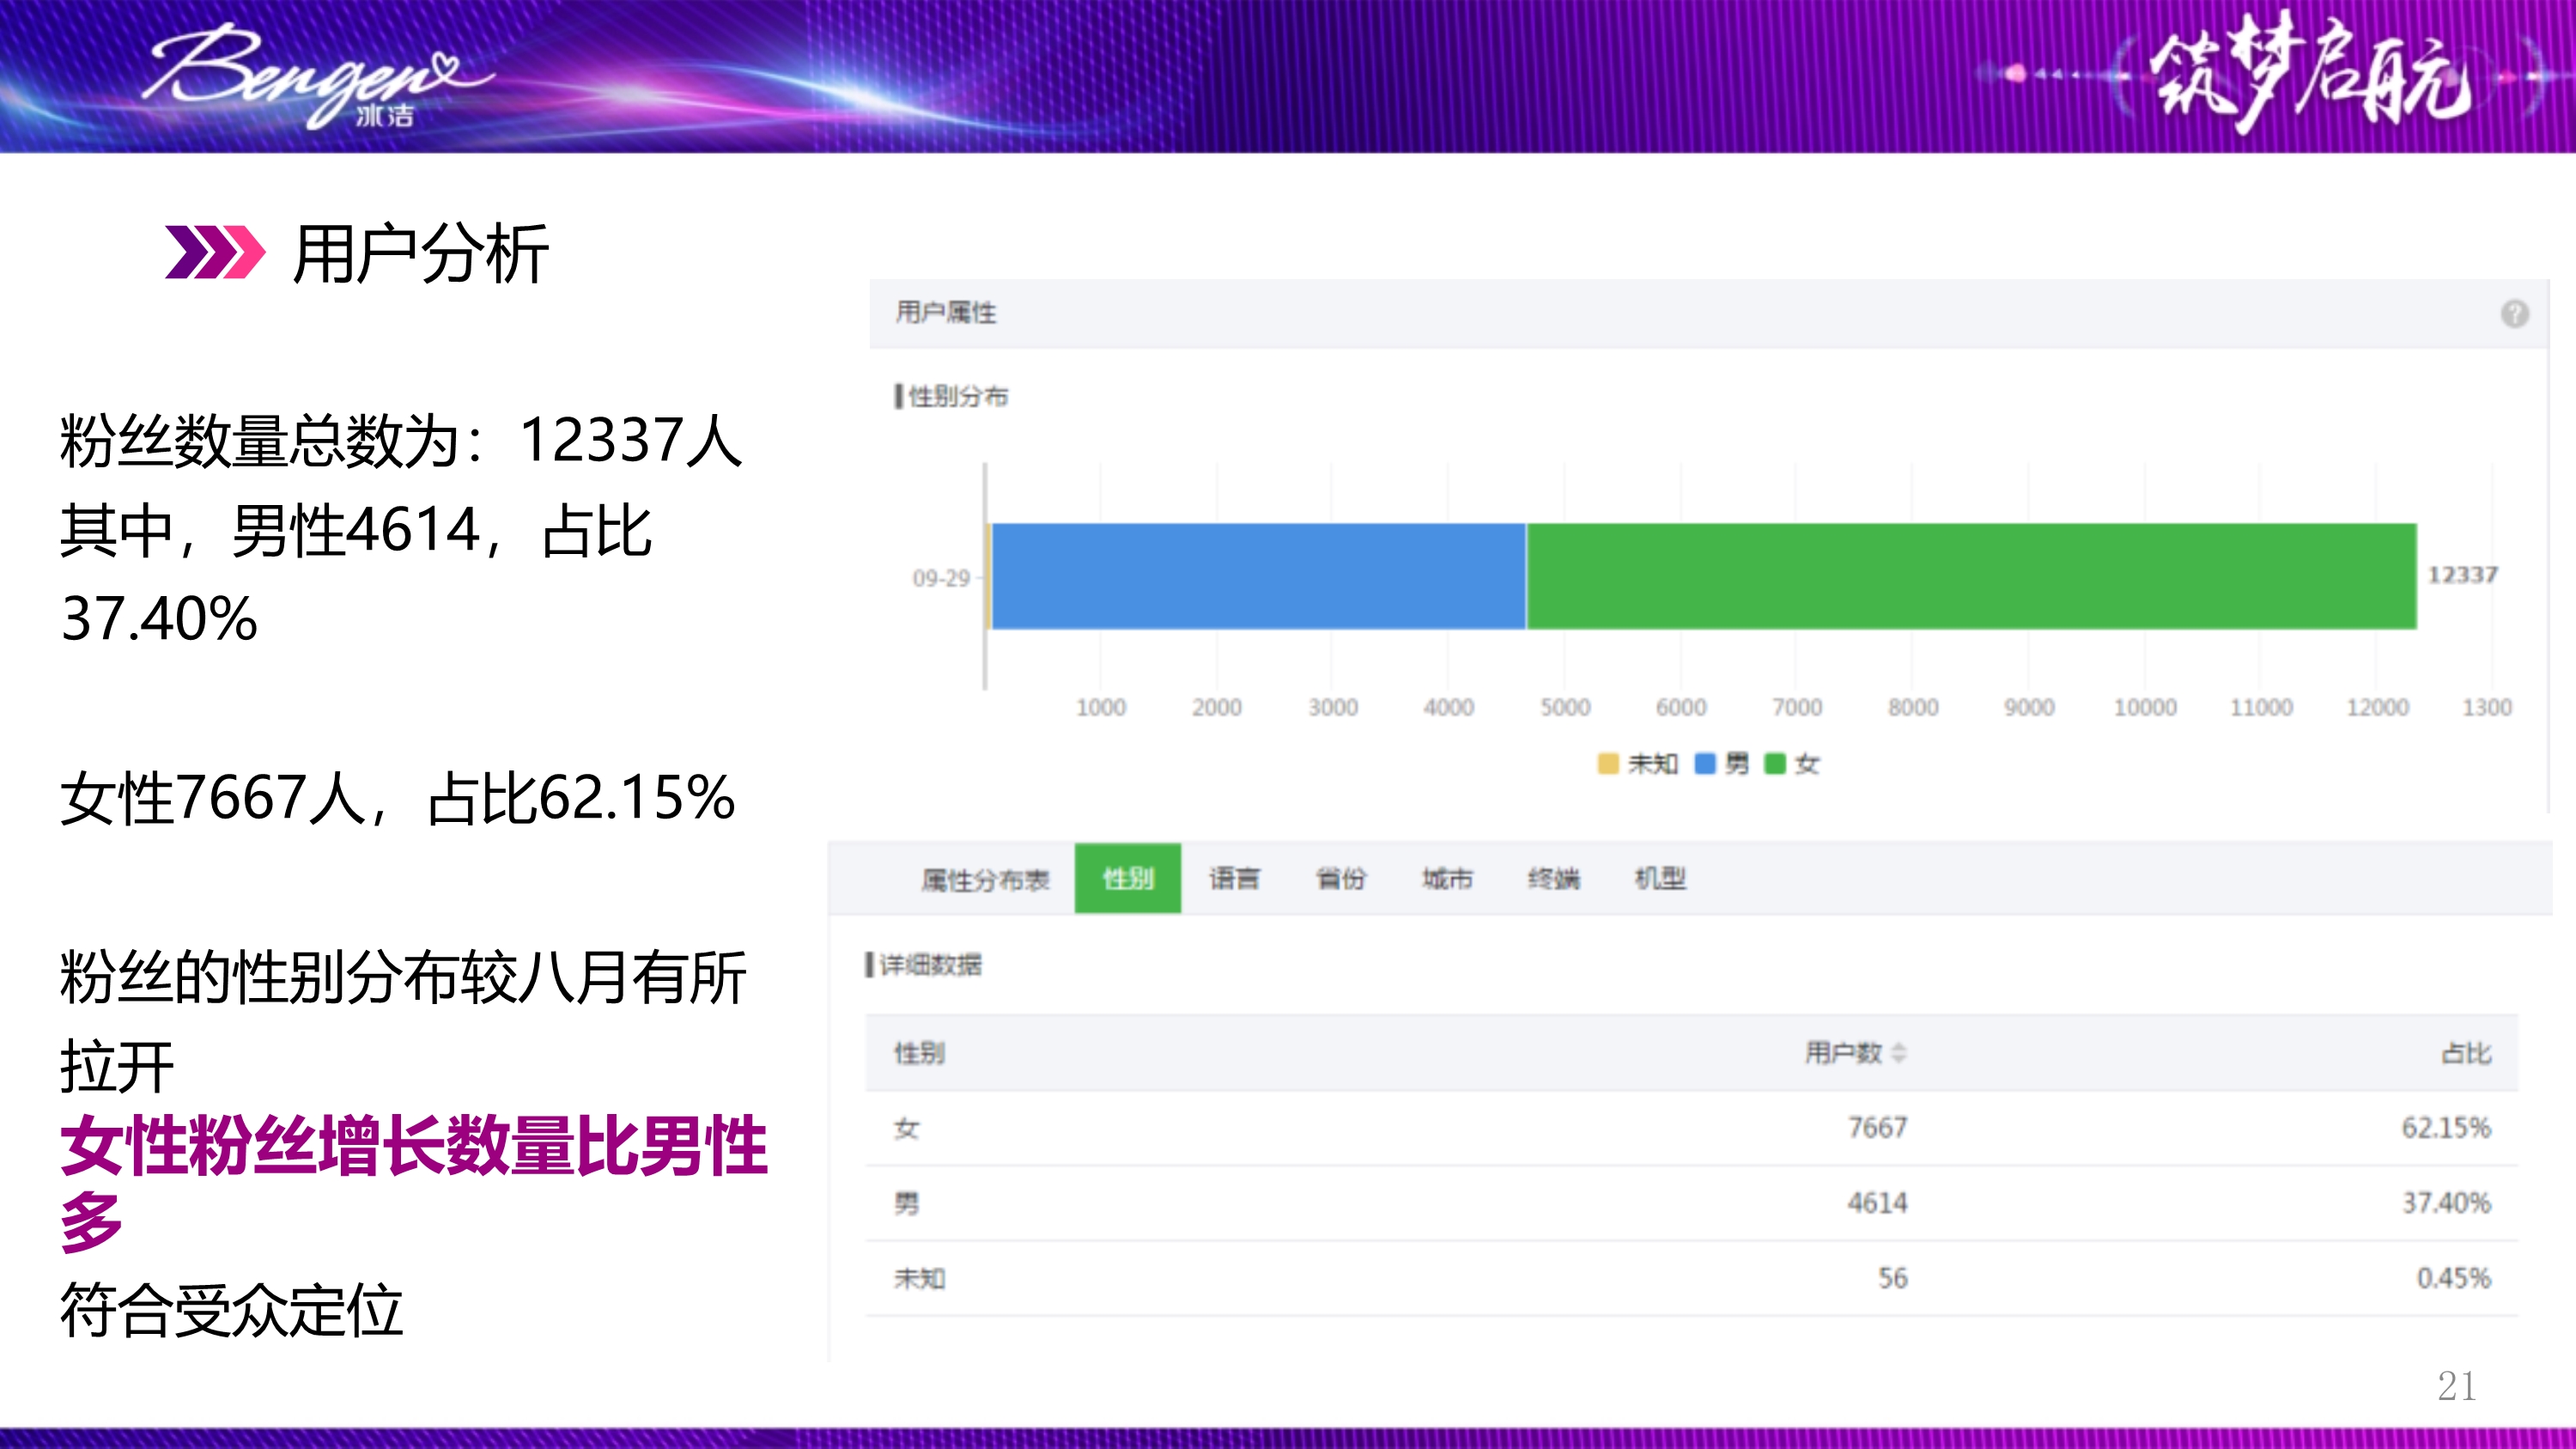This screenshot has height=1449, width=2576.
Task: Click the purple 女性粉丝增长数量比男性多 text
Action: [x=413, y=1183]
